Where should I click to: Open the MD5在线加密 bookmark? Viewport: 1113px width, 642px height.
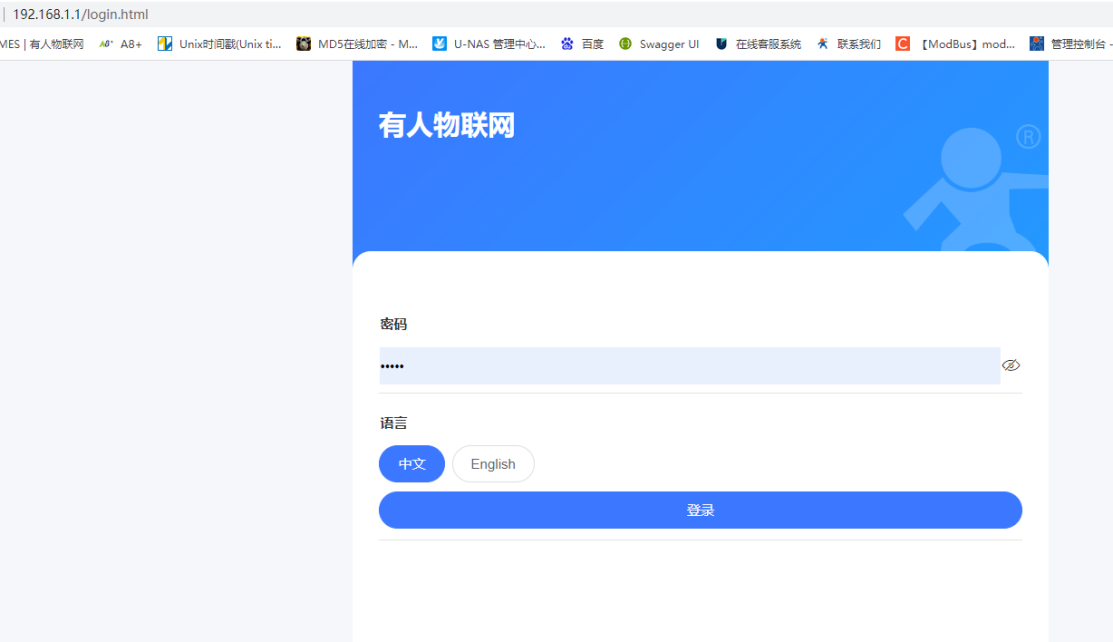tap(358, 44)
